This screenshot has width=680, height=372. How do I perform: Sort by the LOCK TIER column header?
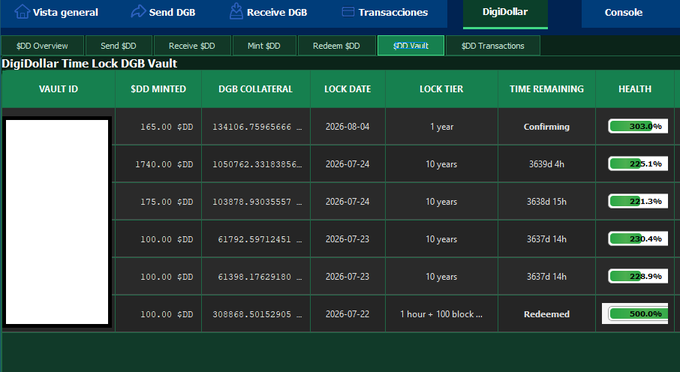[x=441, y=89]
